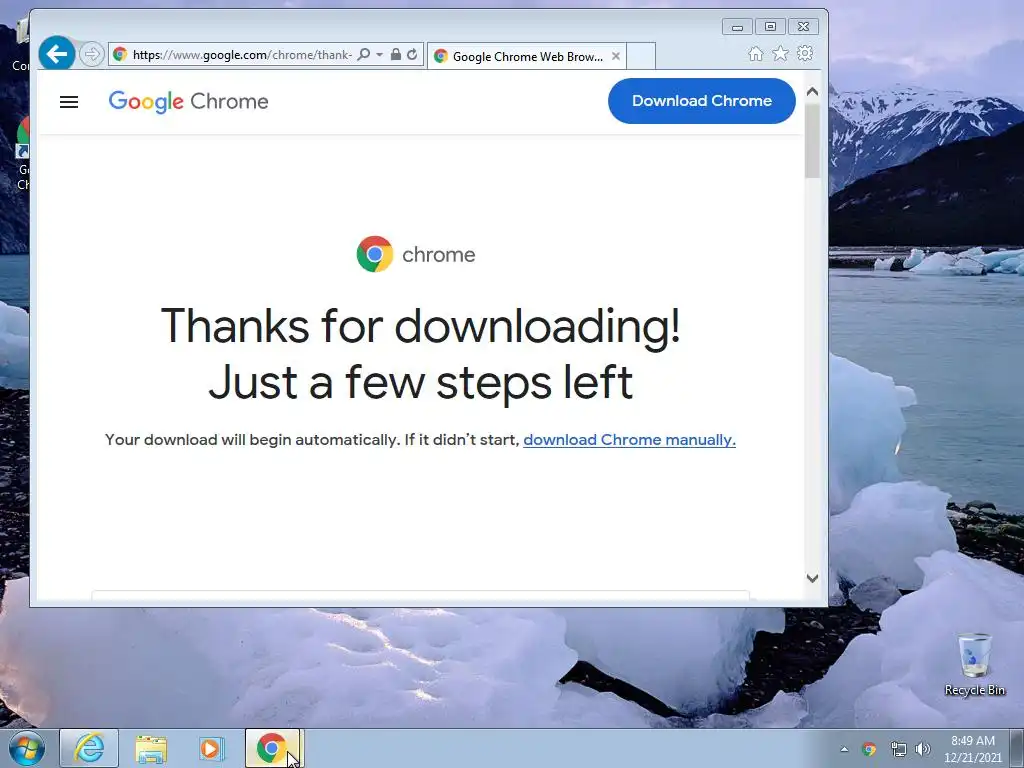Open the Home page icon
1024x768 pixels.
(x=756, y=54)
